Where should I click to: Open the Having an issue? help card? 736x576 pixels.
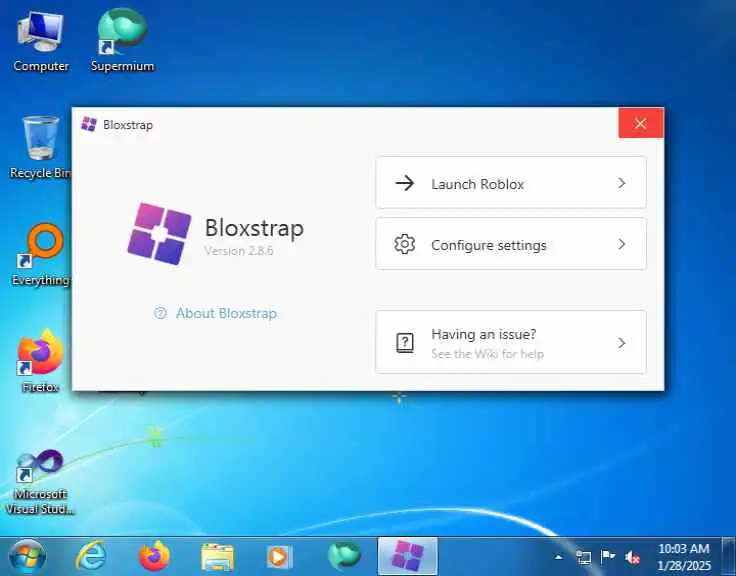click(x=511, y=342)
